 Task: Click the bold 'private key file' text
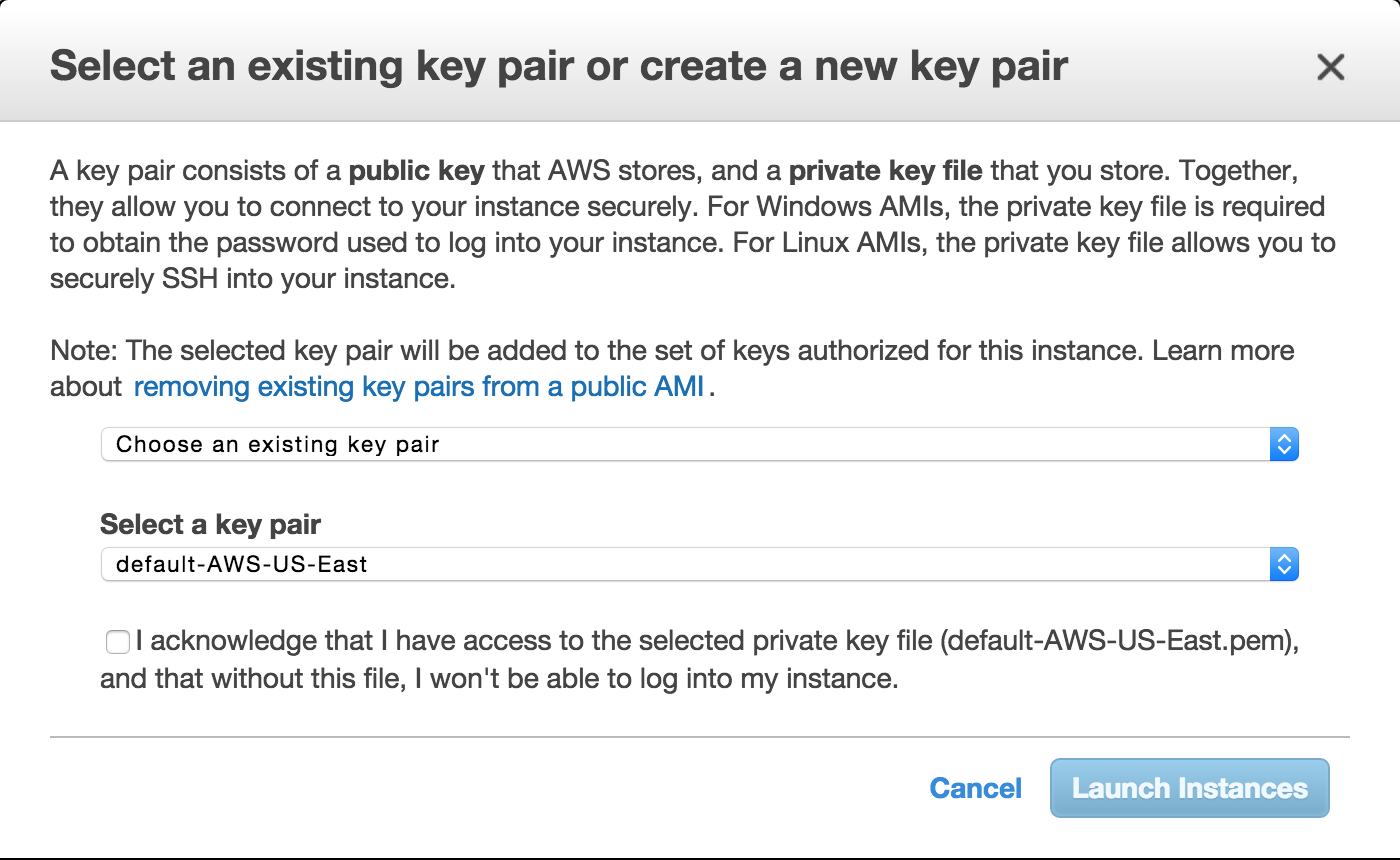pyautogui.click(x=885, y=171)
